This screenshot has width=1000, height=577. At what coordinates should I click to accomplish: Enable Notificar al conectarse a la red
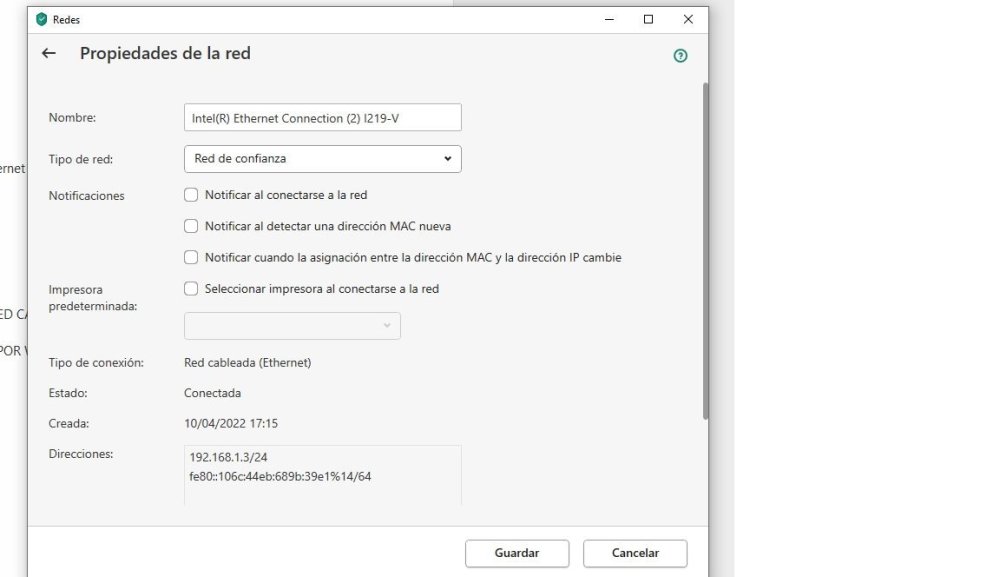[x=191, y=195]
